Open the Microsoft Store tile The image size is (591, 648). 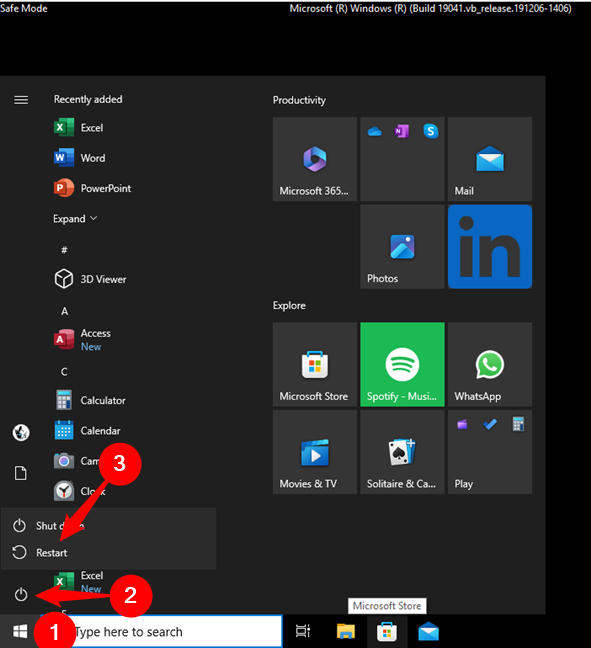point(315,364)
